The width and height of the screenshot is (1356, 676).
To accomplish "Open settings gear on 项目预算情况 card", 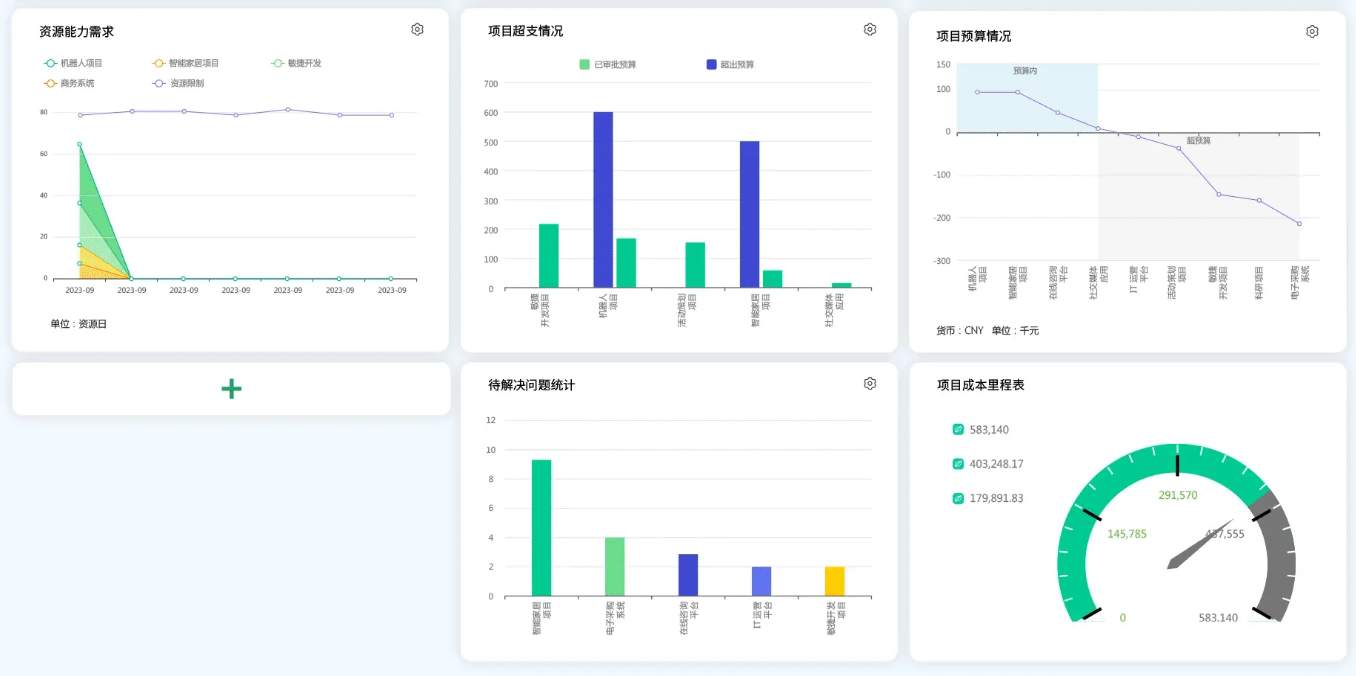I will pos(1312,31).
